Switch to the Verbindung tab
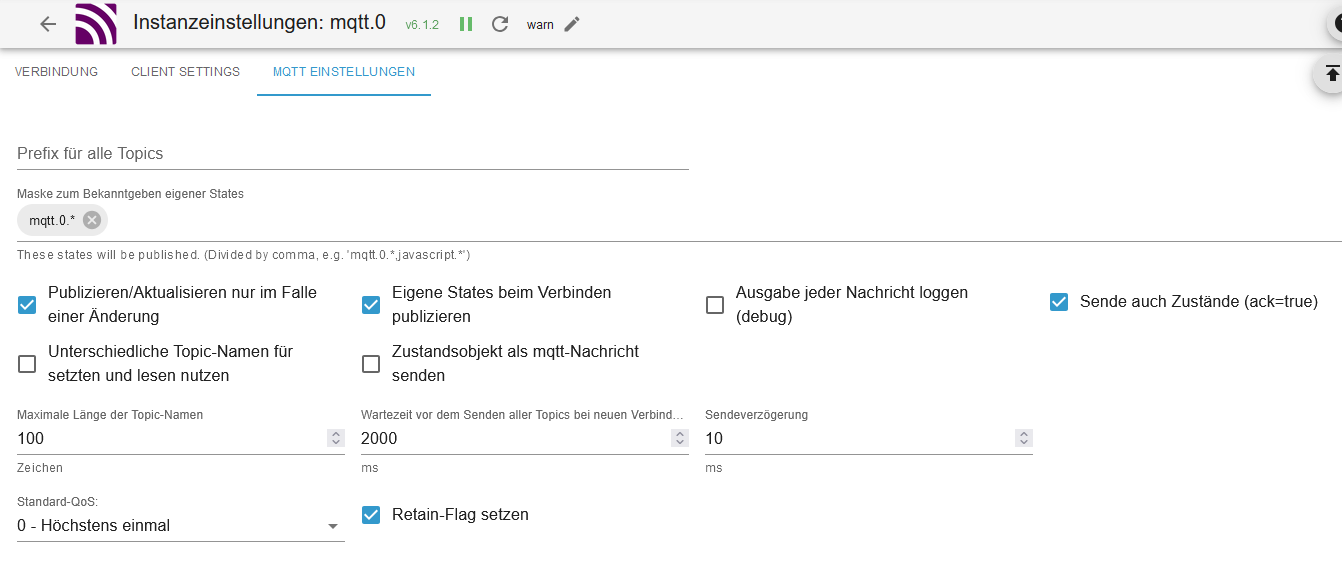 click(x=57, y=72)
